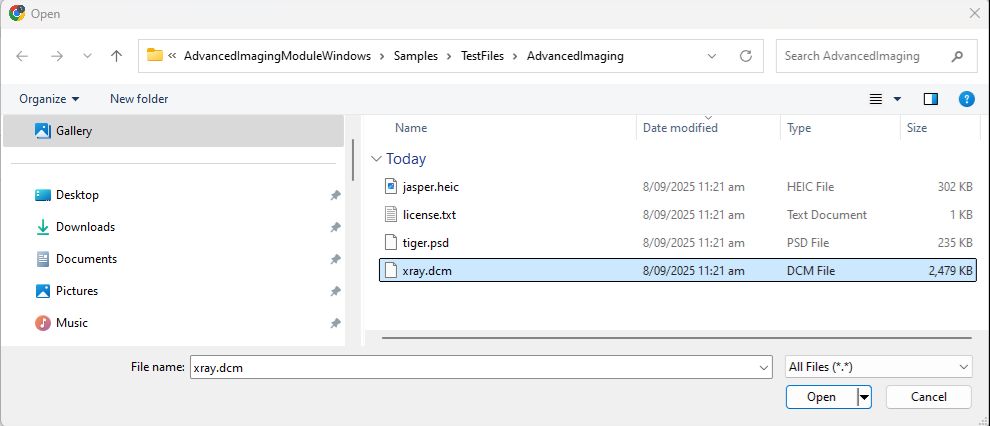Click the AdvancedImagingModuleWindows breadcrumb
The height and width of the screenshot is (426, 990).
(277, 56)
